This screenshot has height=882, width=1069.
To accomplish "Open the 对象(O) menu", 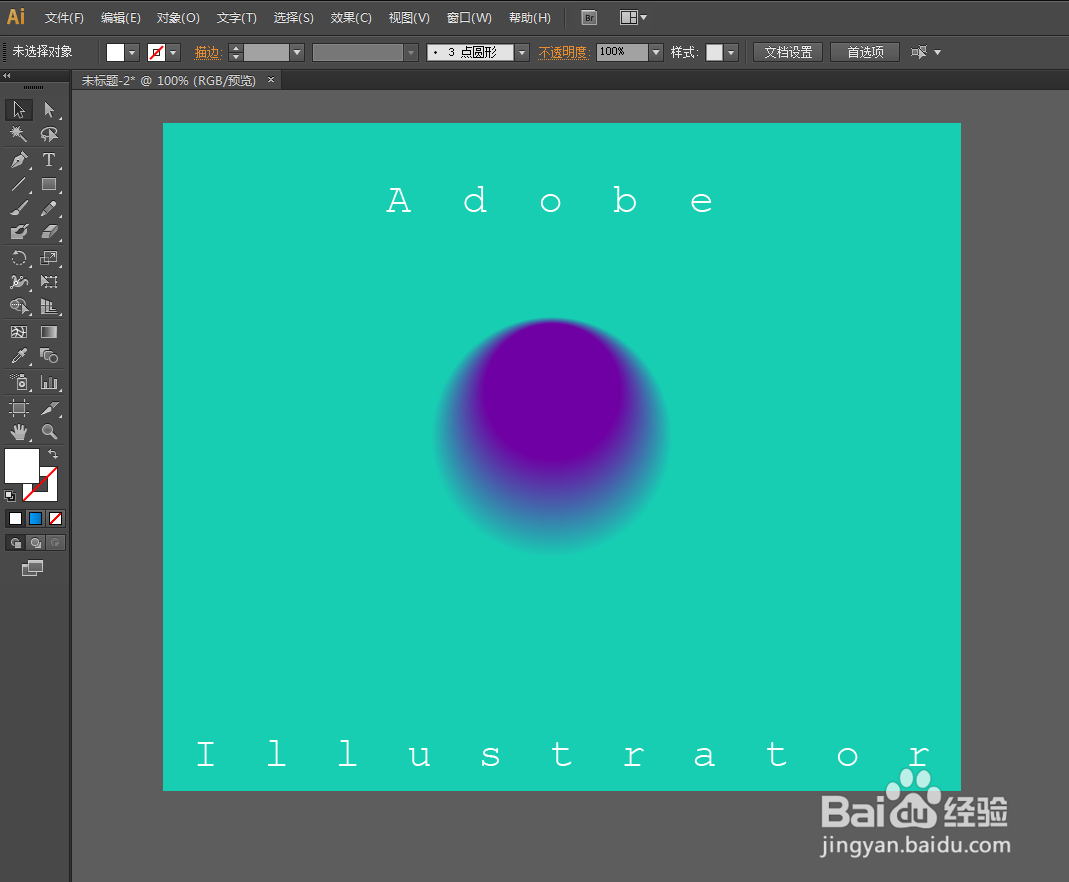I will coord(178,18).
